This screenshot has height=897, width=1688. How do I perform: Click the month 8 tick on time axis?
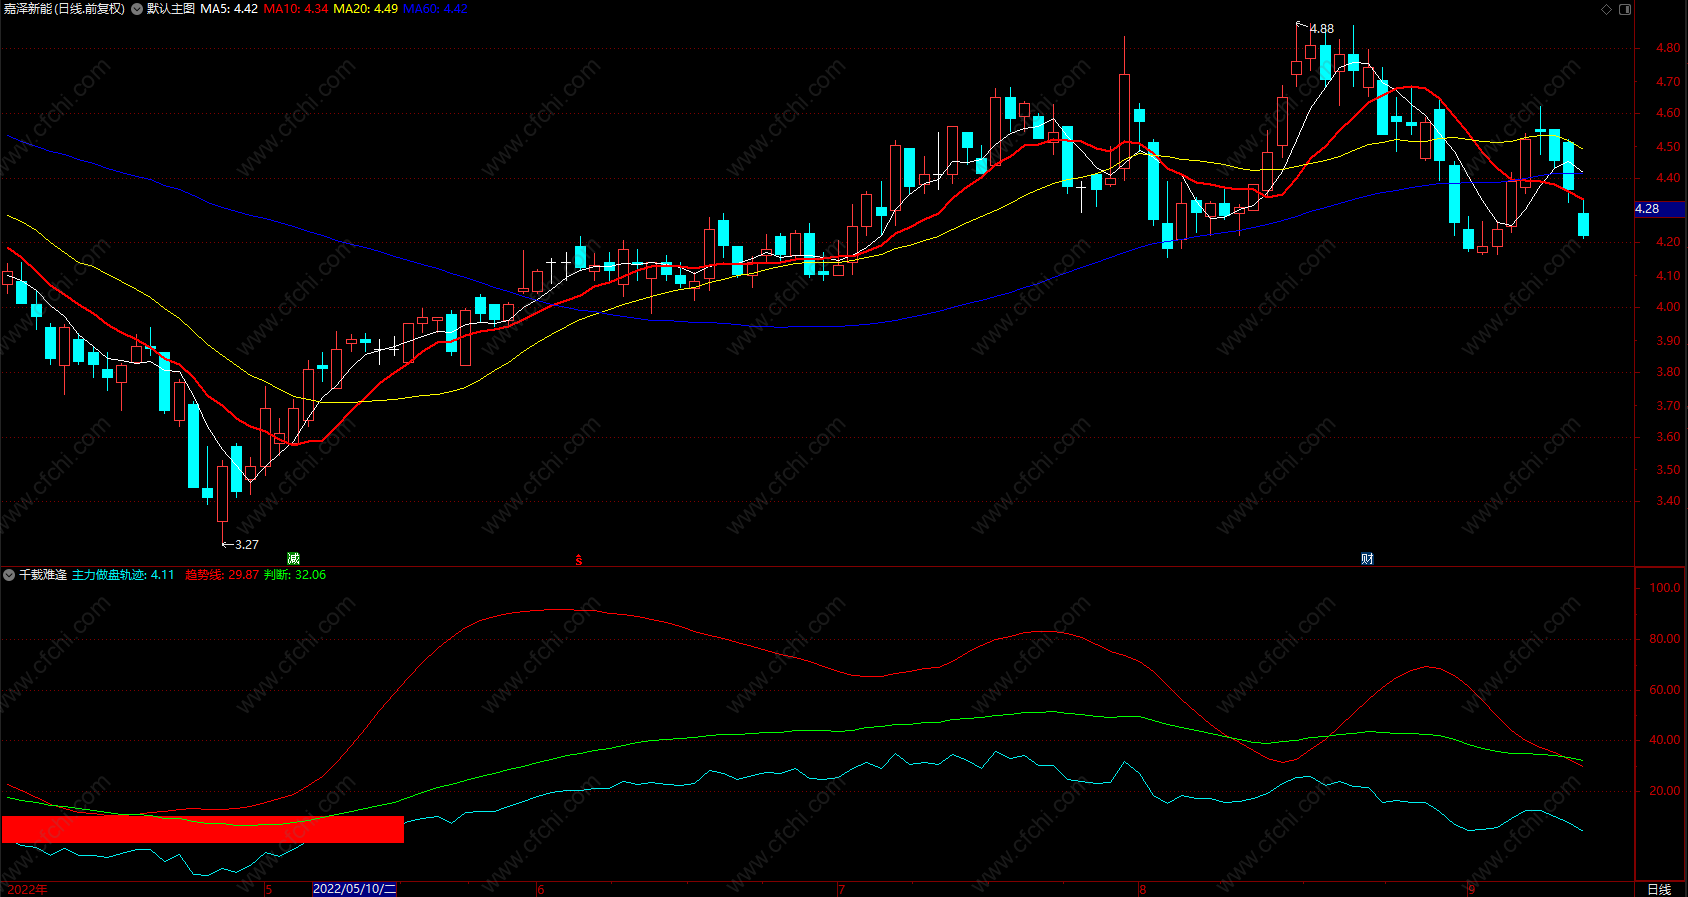[1143, 889]
